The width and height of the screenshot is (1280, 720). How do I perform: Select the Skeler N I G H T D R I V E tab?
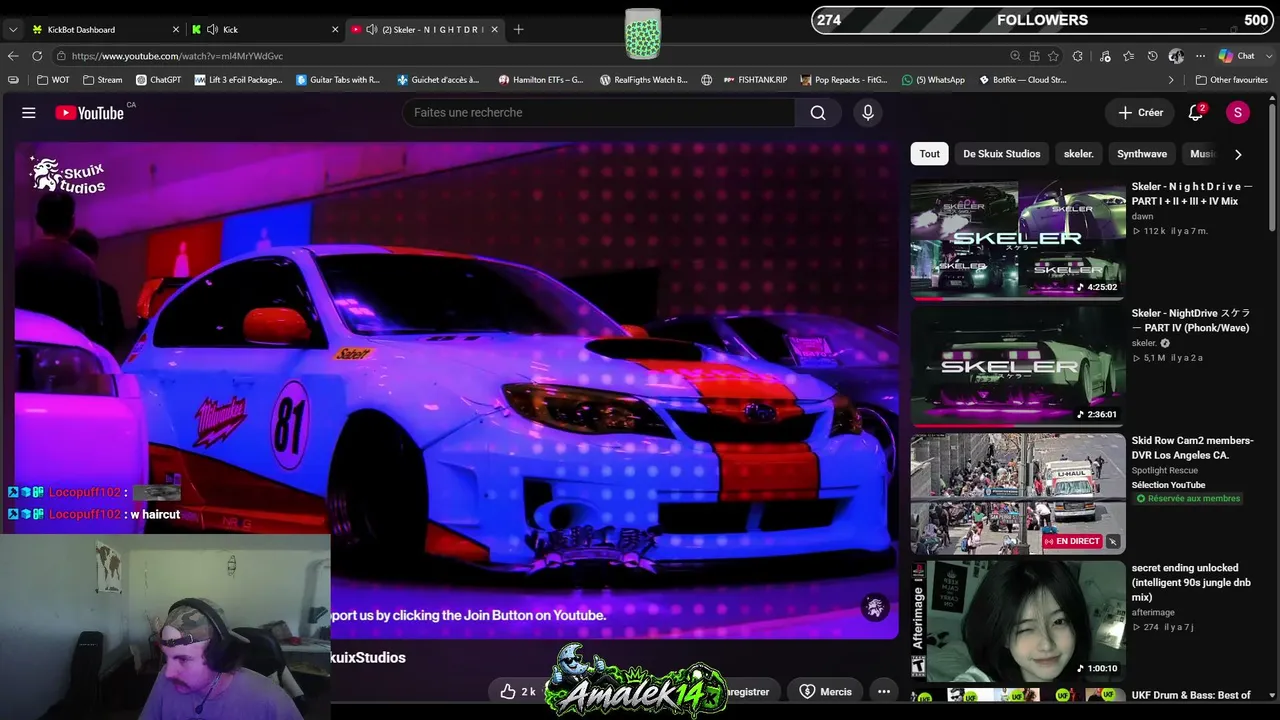(x=425, y=30)
